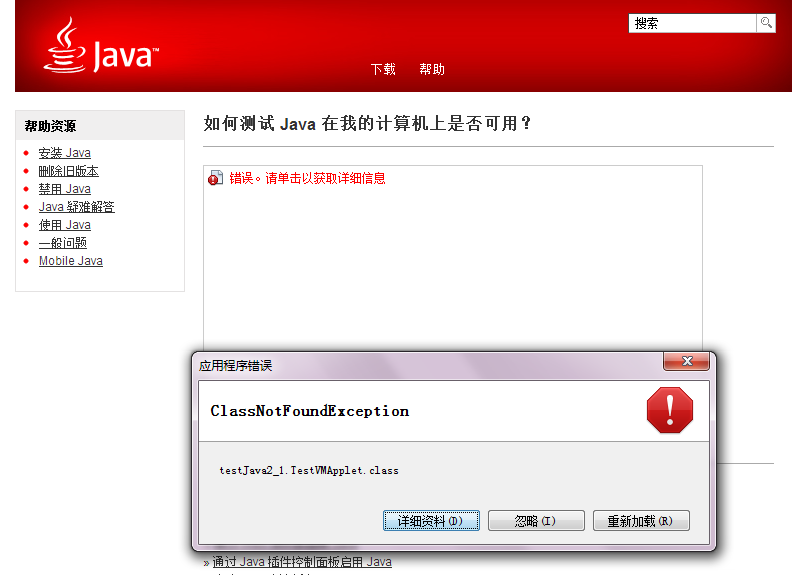Open the 一般问题 link
Viewport: 799px width, 575px height.
click(63, 243)
